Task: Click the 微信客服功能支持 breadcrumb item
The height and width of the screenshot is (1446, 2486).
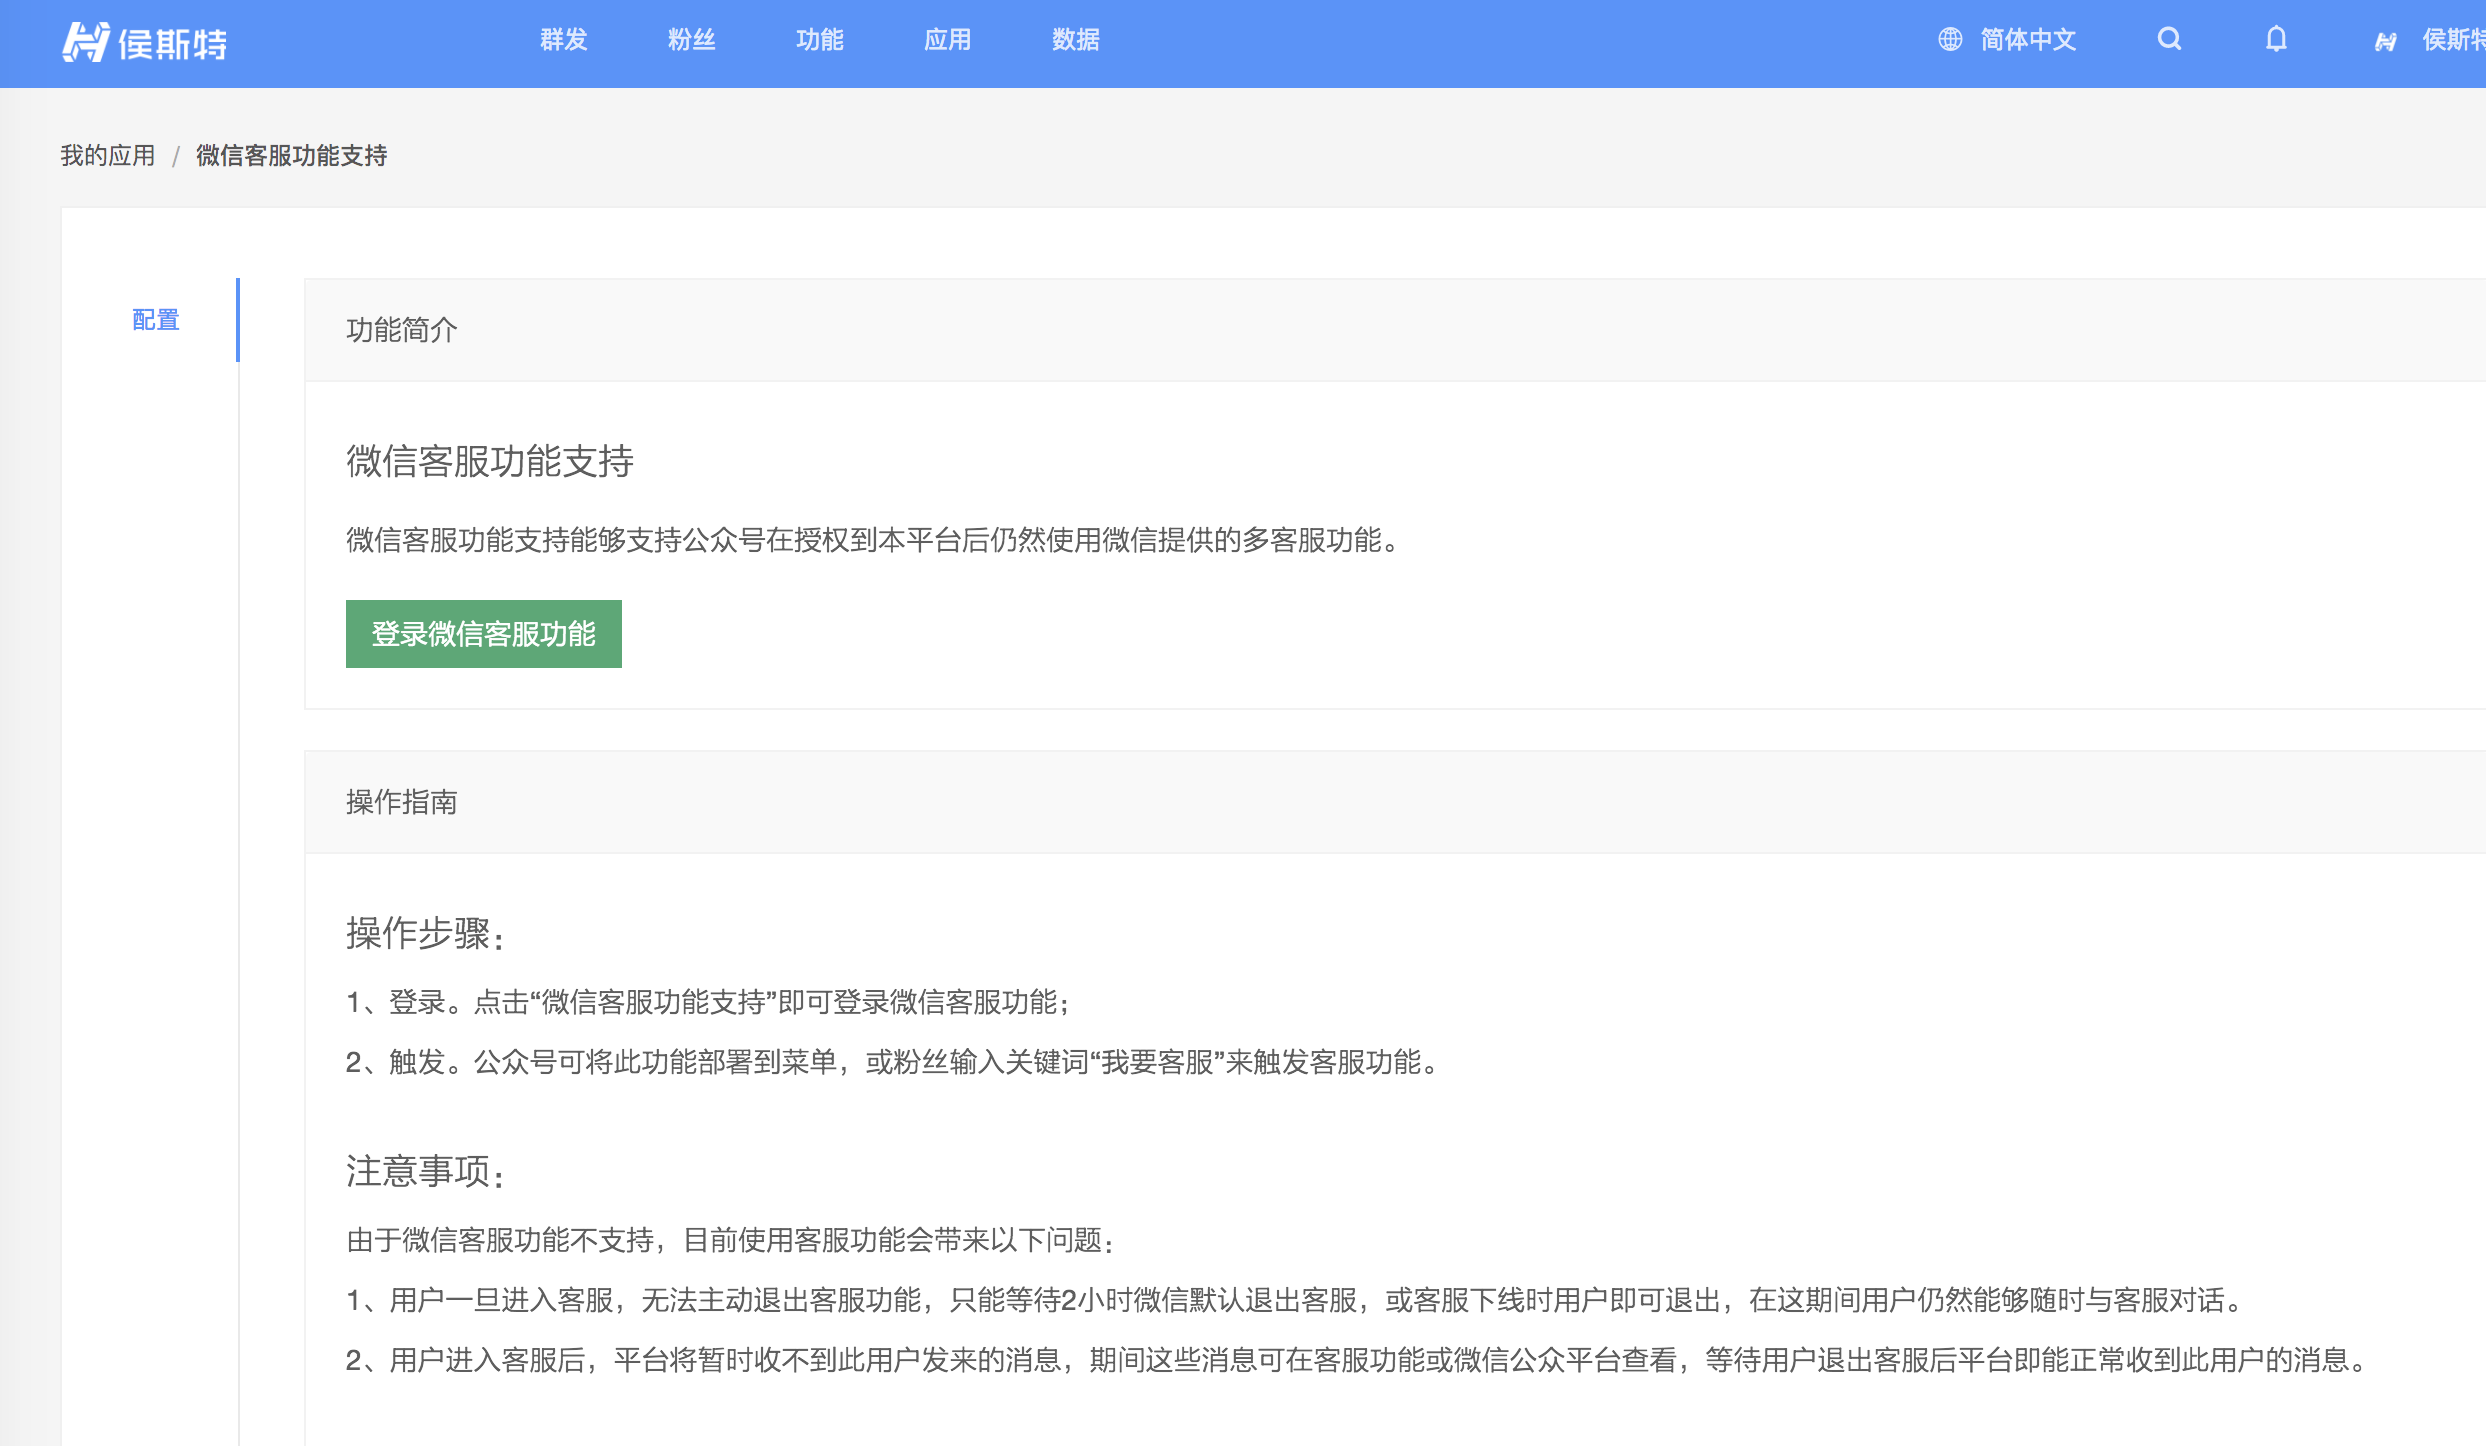Action: (291, 155)
